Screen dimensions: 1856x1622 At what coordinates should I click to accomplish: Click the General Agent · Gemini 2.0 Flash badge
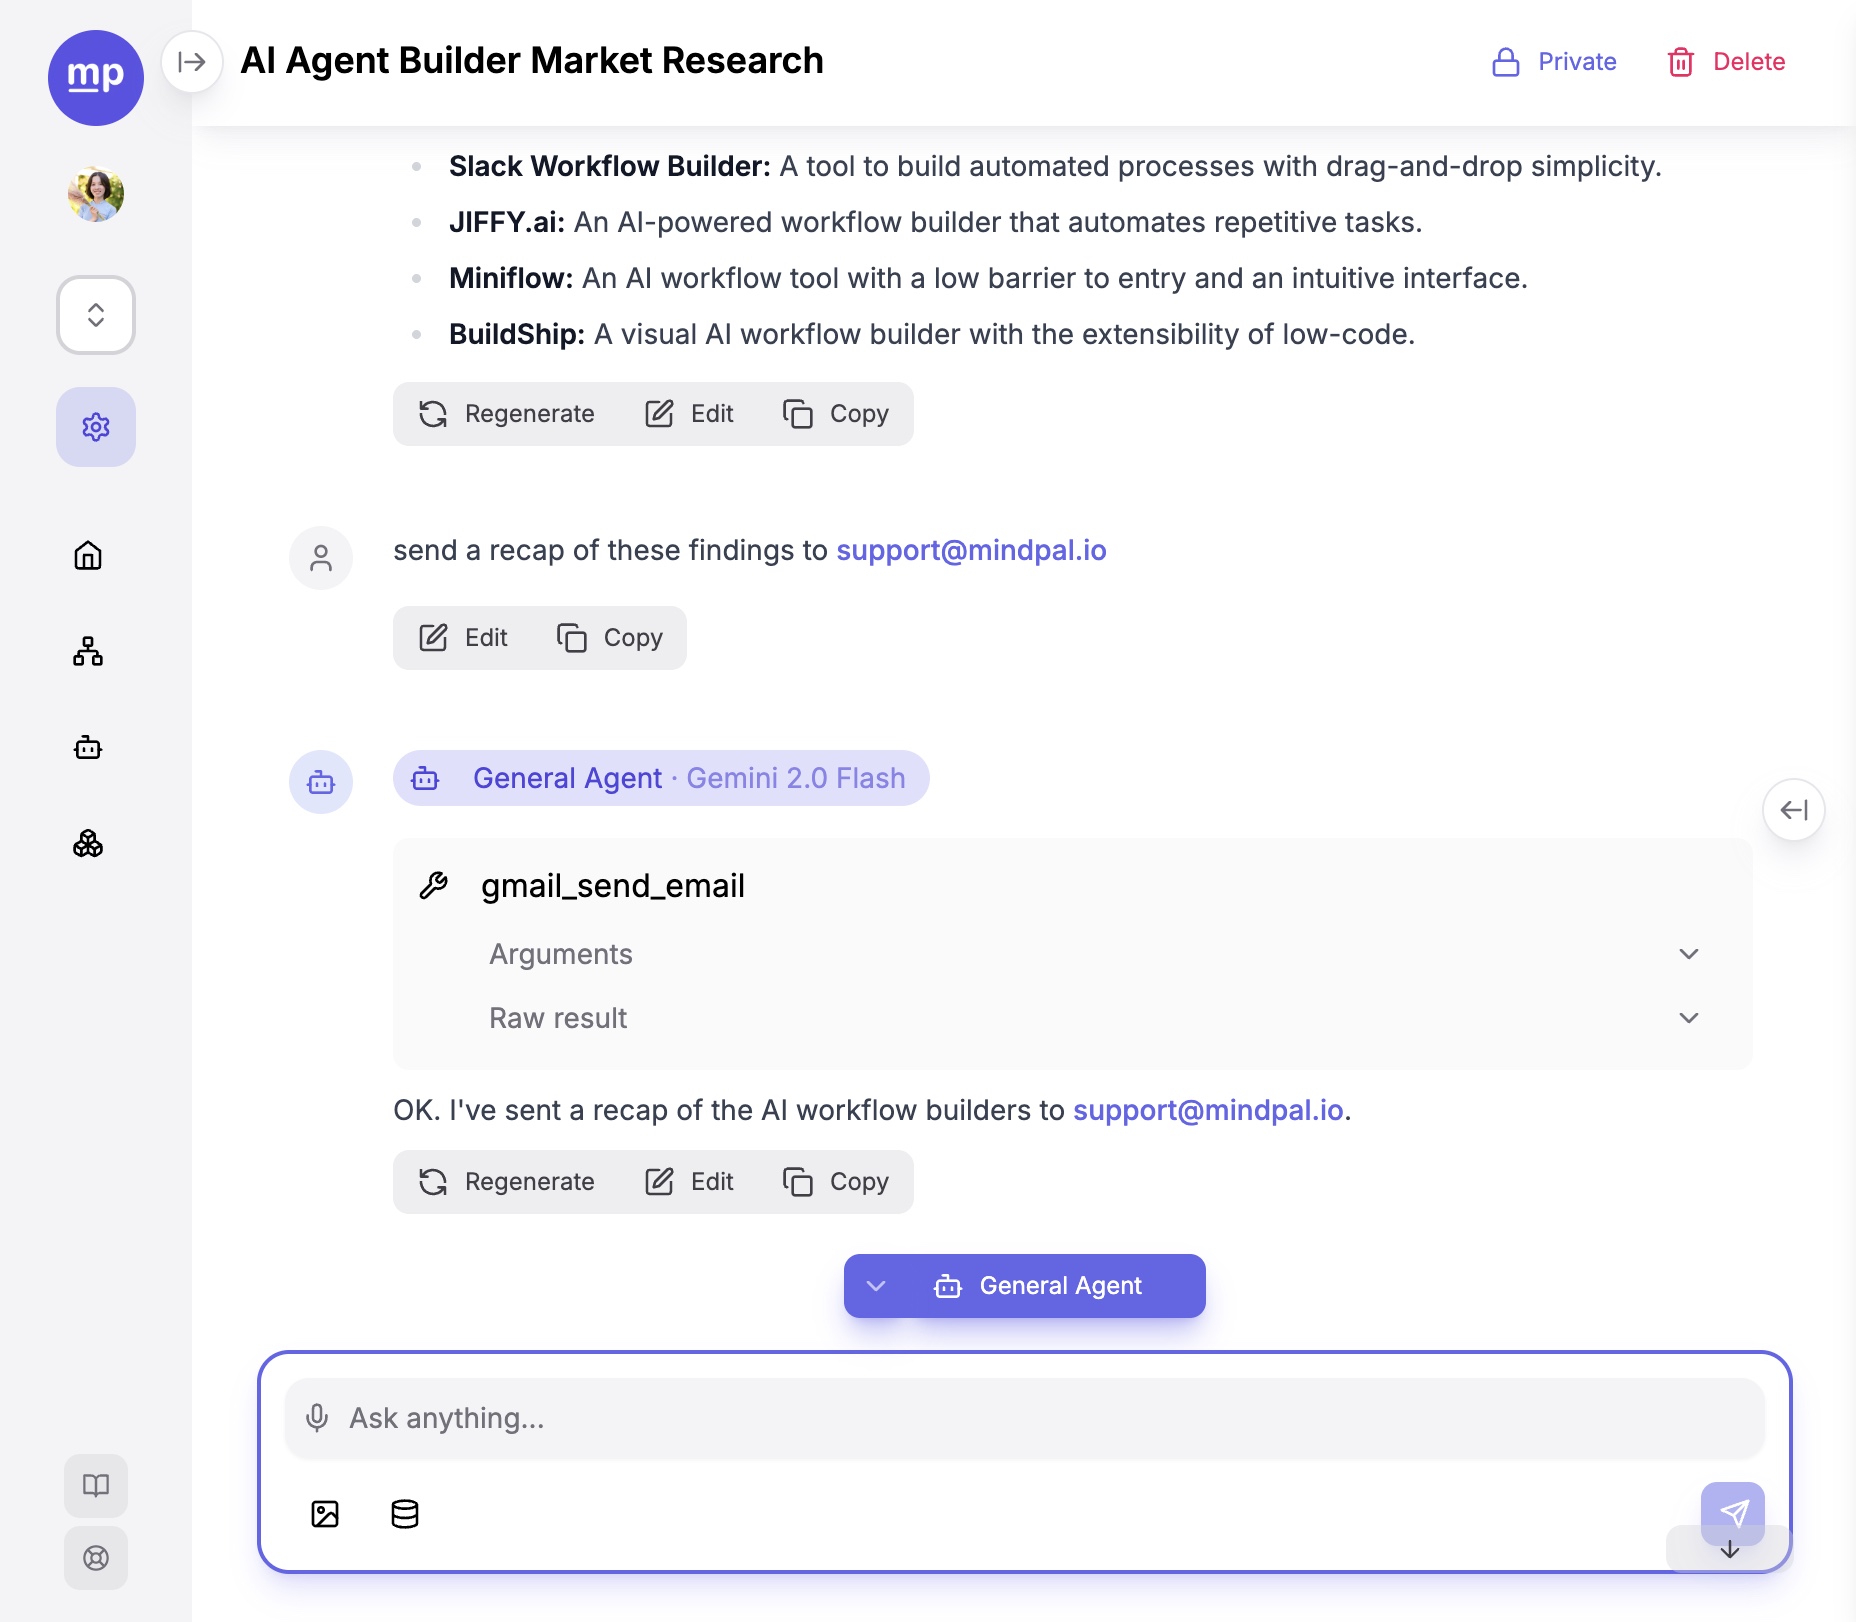(x=661, y=778)
